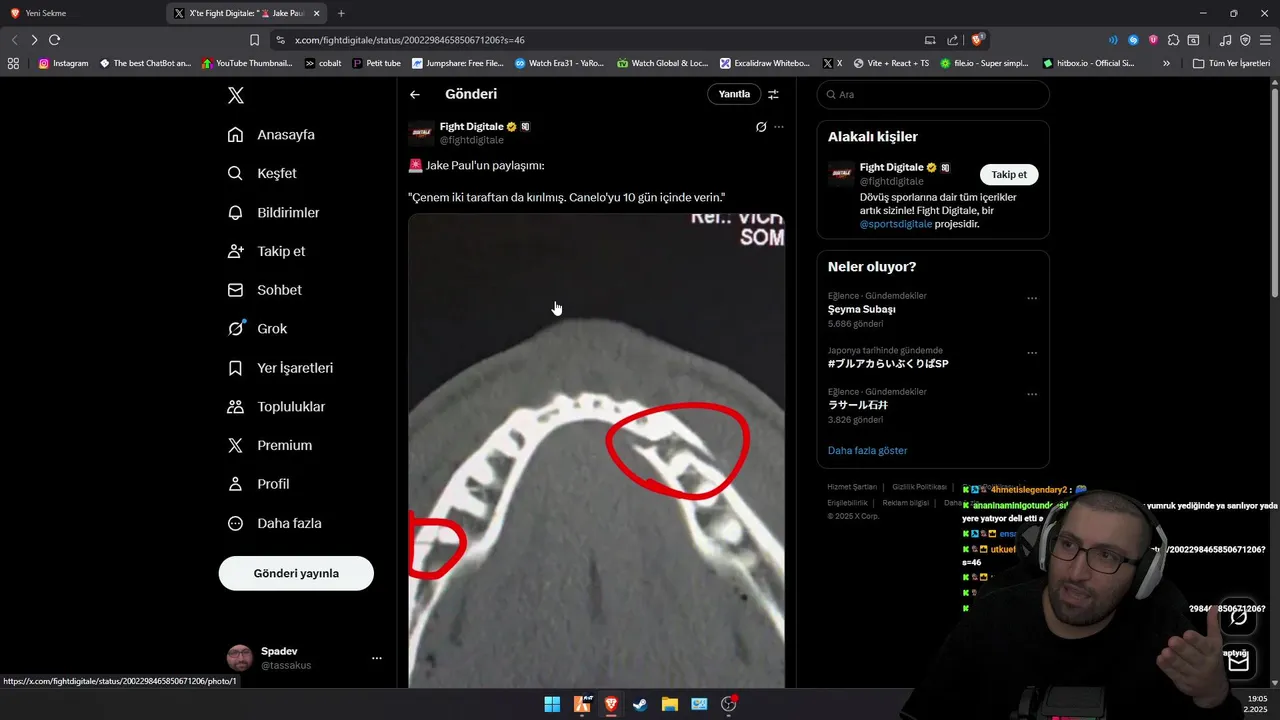
Task: Click share icon in address bar
Action: pos(952,40)
